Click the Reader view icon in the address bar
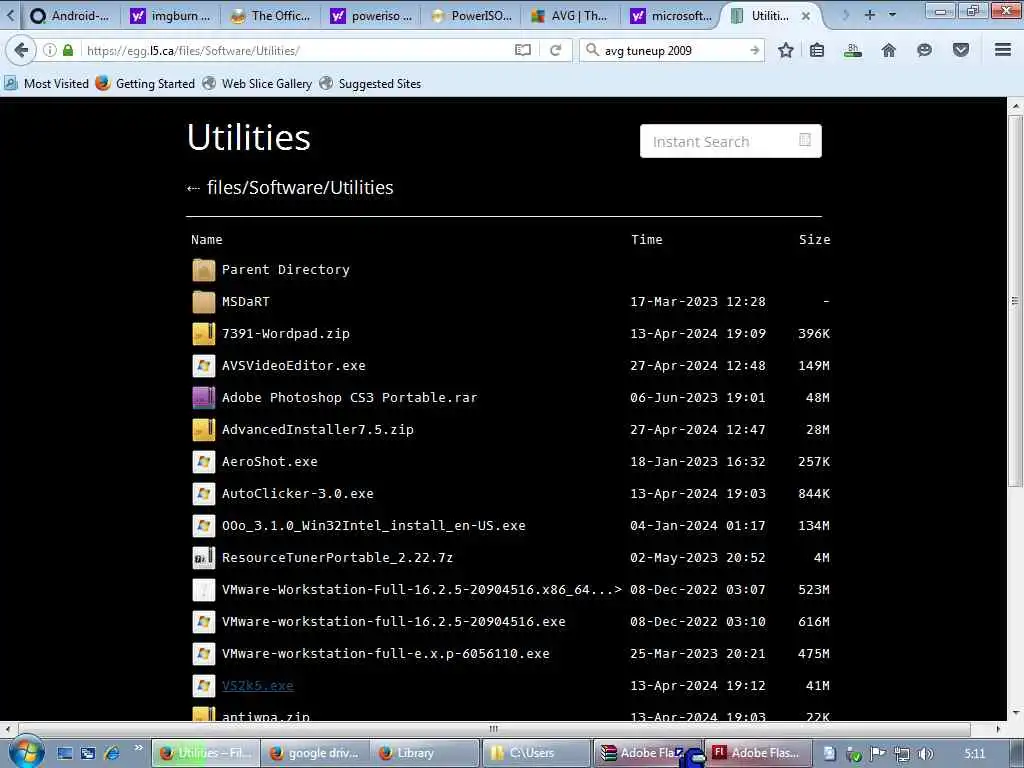This screenshot has height=768, width=1024. click(x=522, y=50)
